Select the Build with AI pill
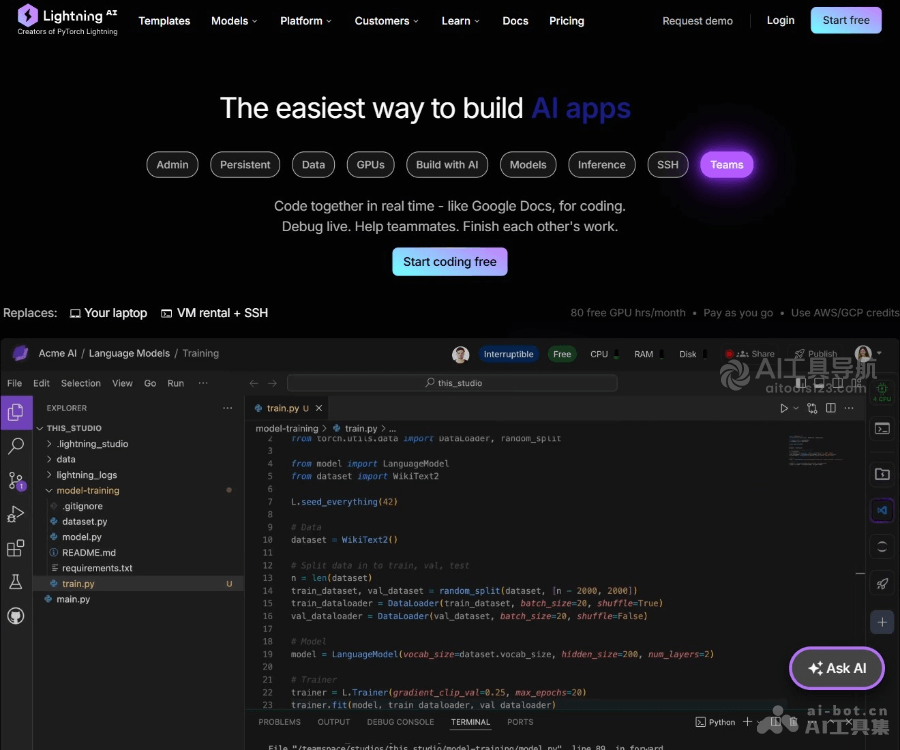 pyautogui.click(x=447, y=165)
